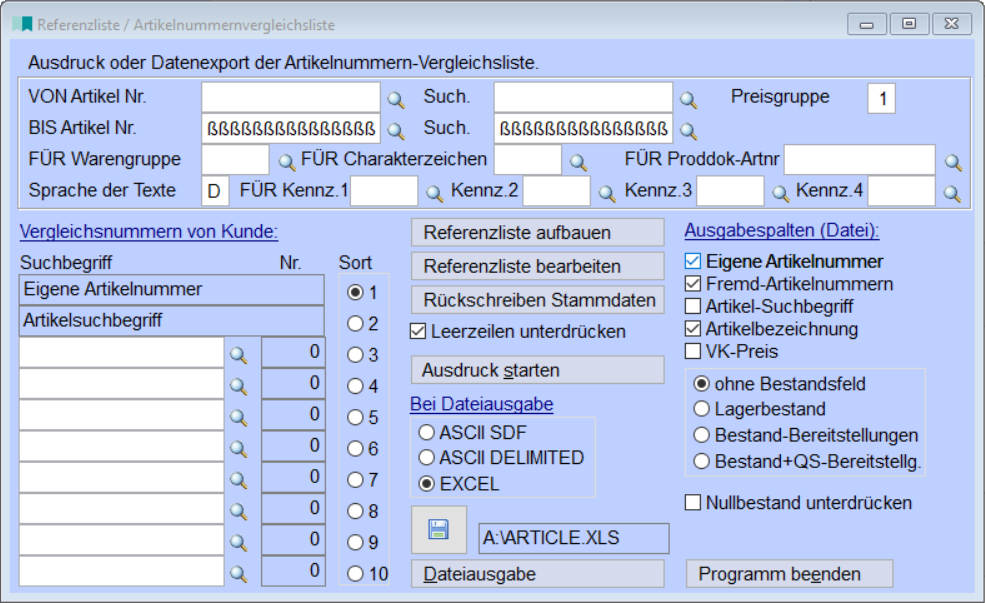Open search lookup for VON Artikel Nr.
This screenshot has width=985, height=603.
[394, 101]
